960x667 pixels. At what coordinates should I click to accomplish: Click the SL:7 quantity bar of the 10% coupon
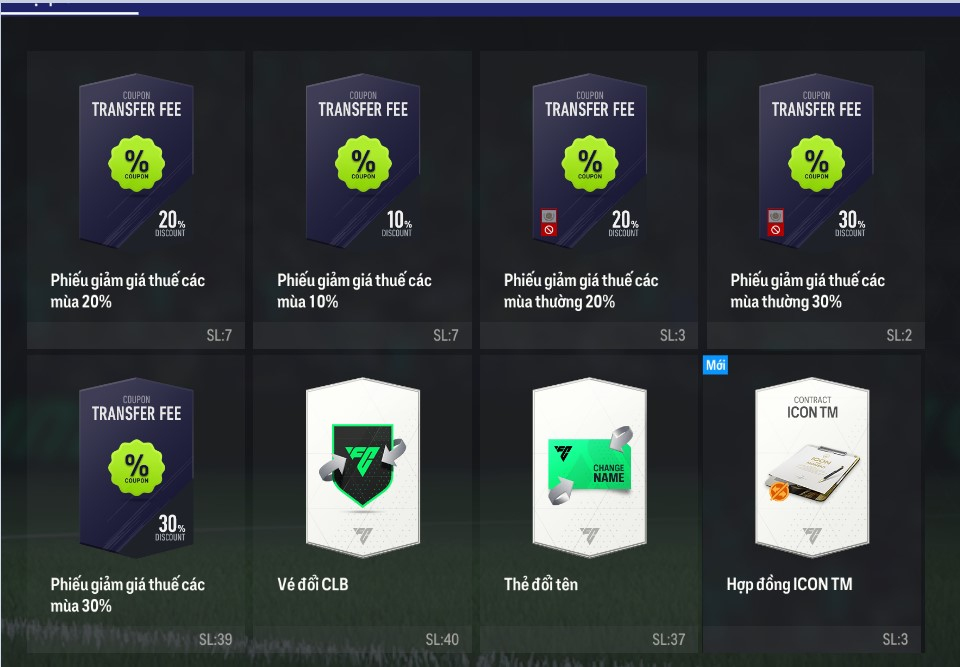pyautogui.click(x=362, y=335)
